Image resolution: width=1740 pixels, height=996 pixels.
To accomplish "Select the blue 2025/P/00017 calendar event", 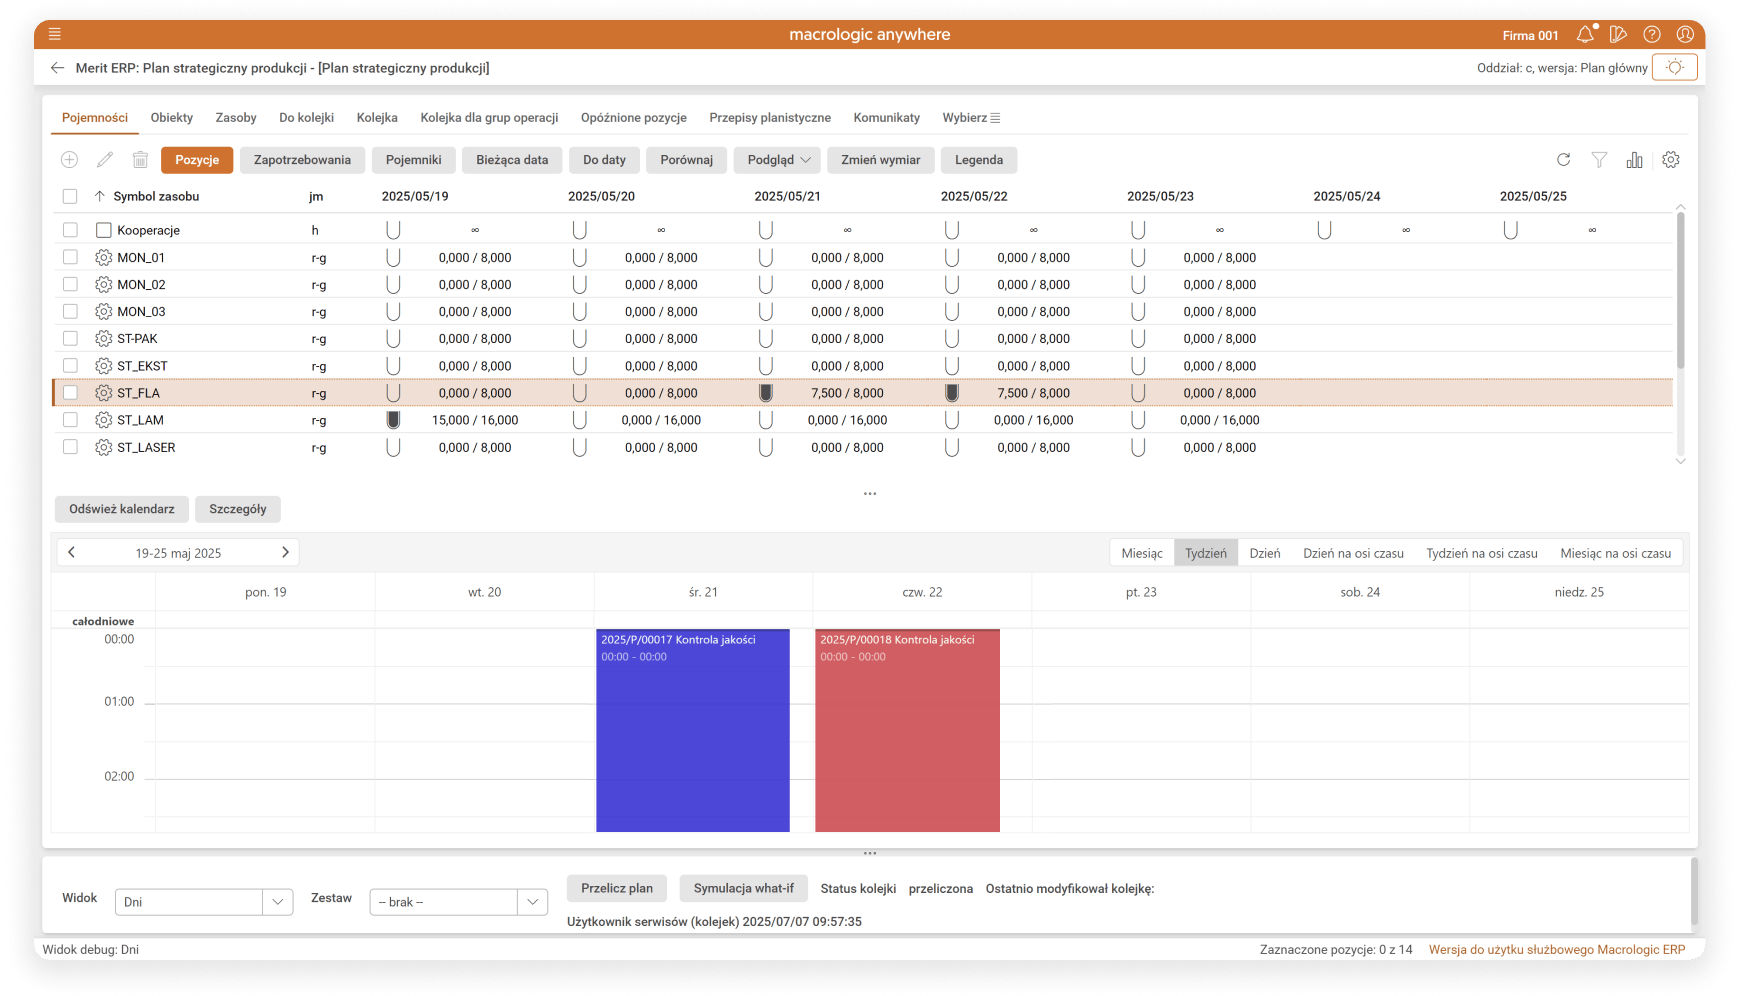I will pyautogui.click(x=692, y=730).
